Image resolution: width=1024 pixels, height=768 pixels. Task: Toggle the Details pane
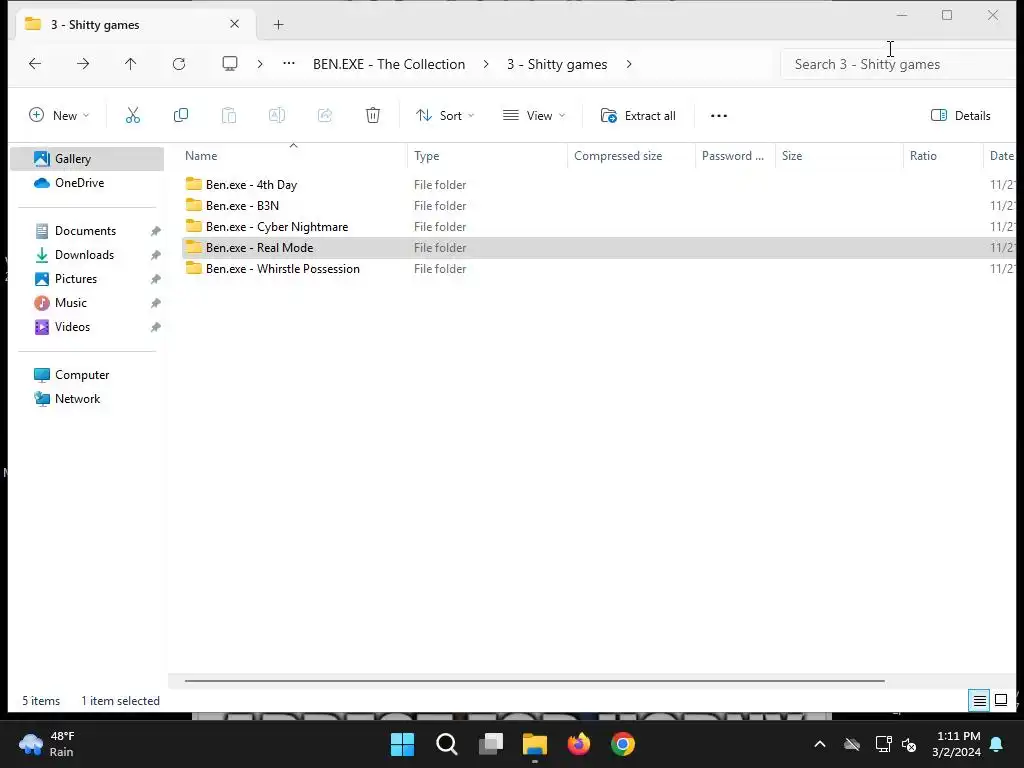pyautogui.click(x=961, y=116)
